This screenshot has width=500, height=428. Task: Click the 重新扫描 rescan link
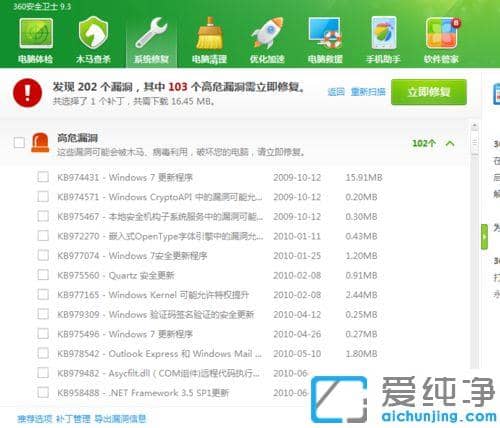click(x=368, y=92)
